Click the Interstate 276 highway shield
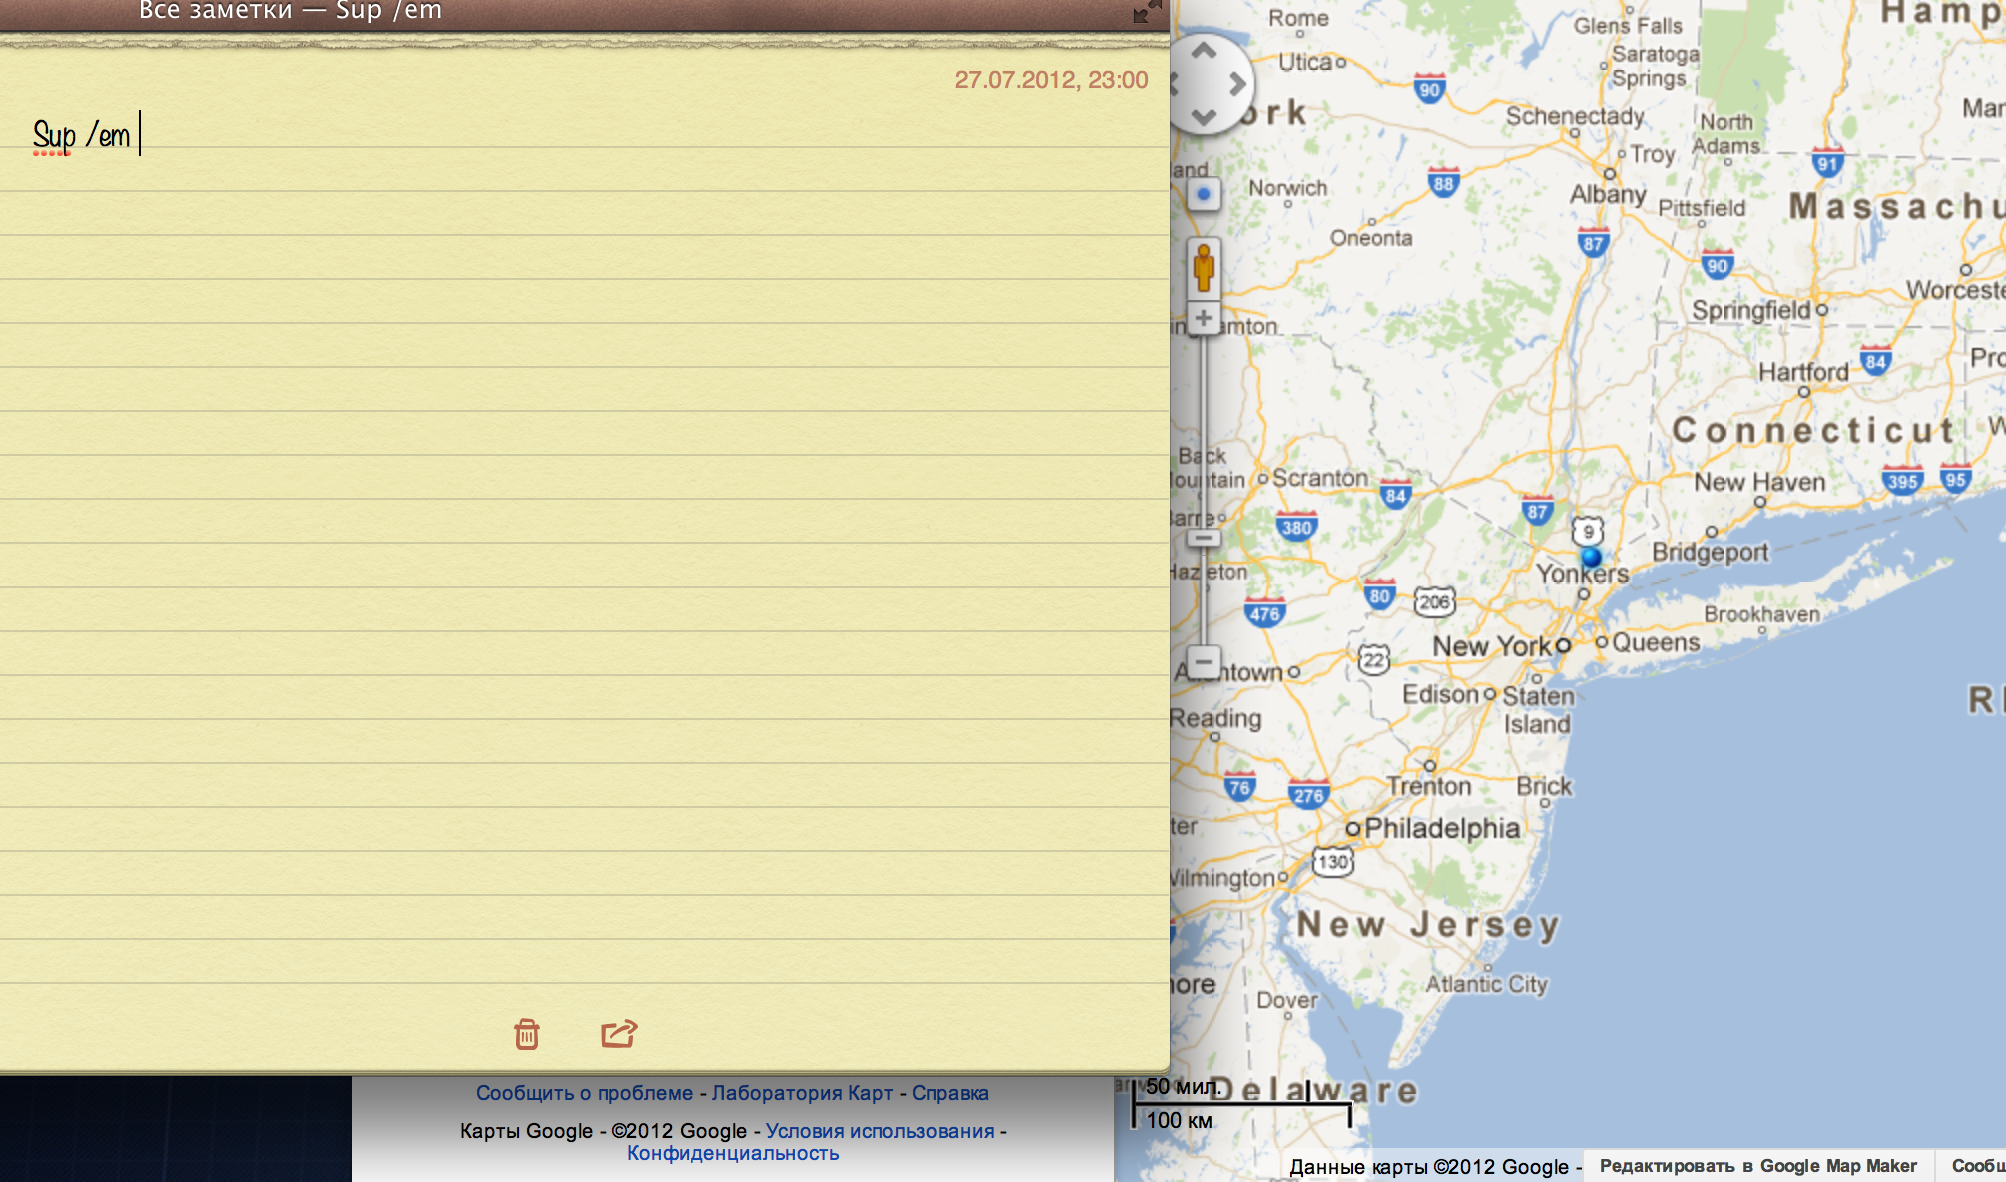Viewport: 2006px width, 1182px height. pyautogui.click(x=1309, y=795)
